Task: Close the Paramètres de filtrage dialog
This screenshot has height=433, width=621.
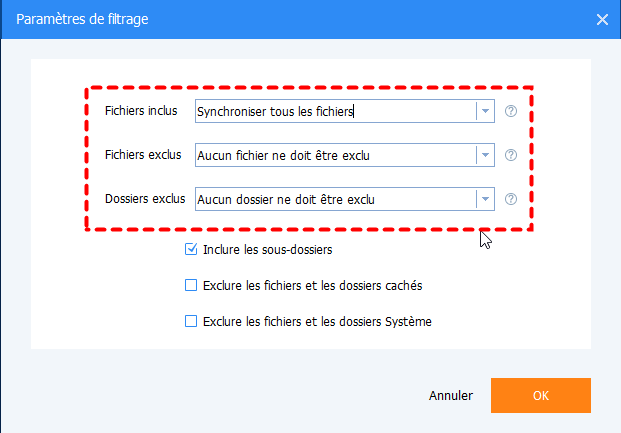Action: click(602, 18)
